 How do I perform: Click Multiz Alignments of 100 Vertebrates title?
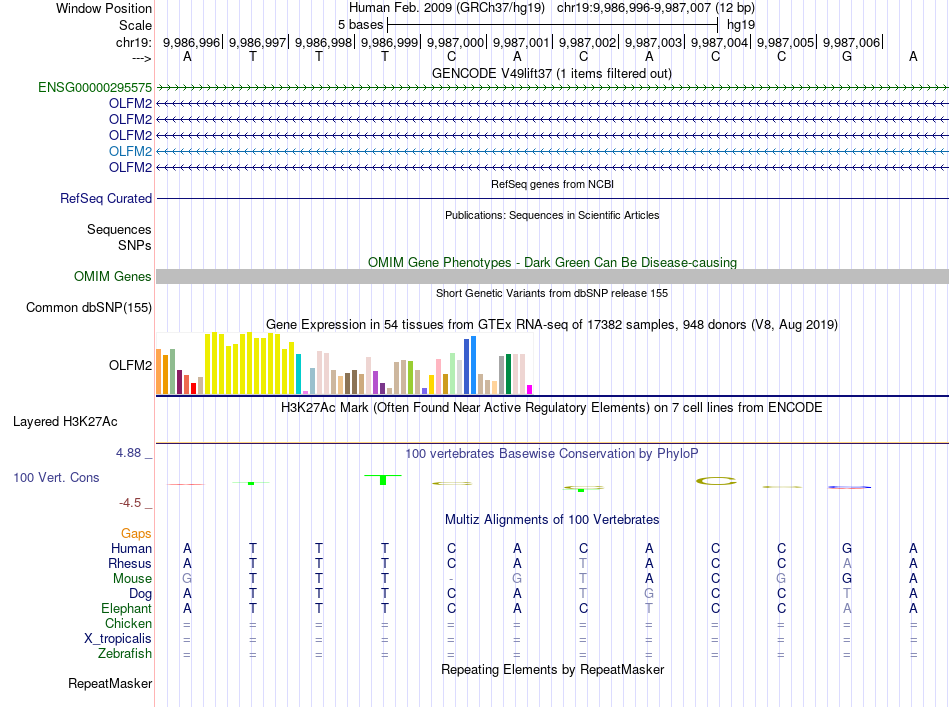[552, 520]
